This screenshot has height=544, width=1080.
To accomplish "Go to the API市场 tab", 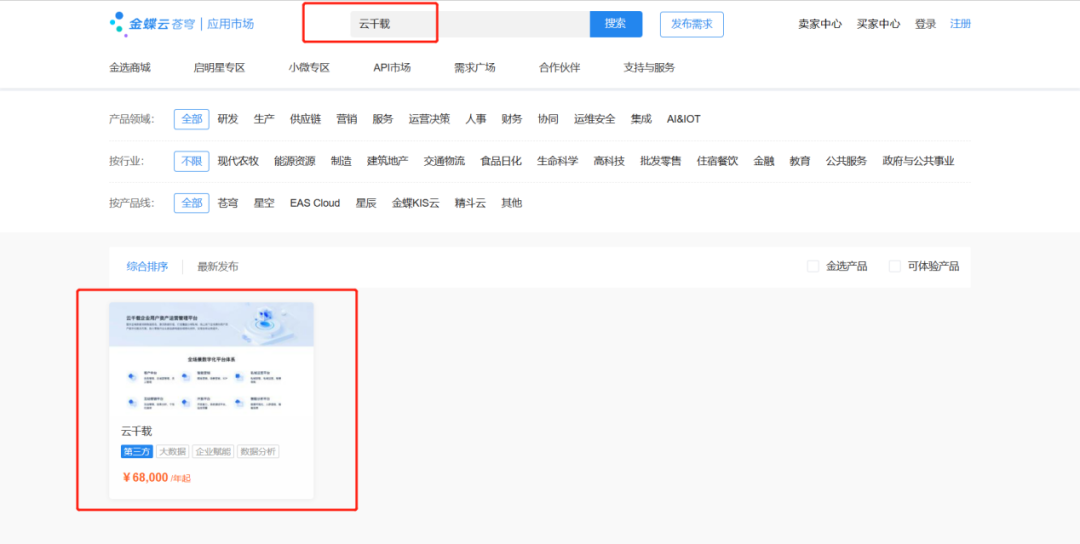I will point(392,68).
